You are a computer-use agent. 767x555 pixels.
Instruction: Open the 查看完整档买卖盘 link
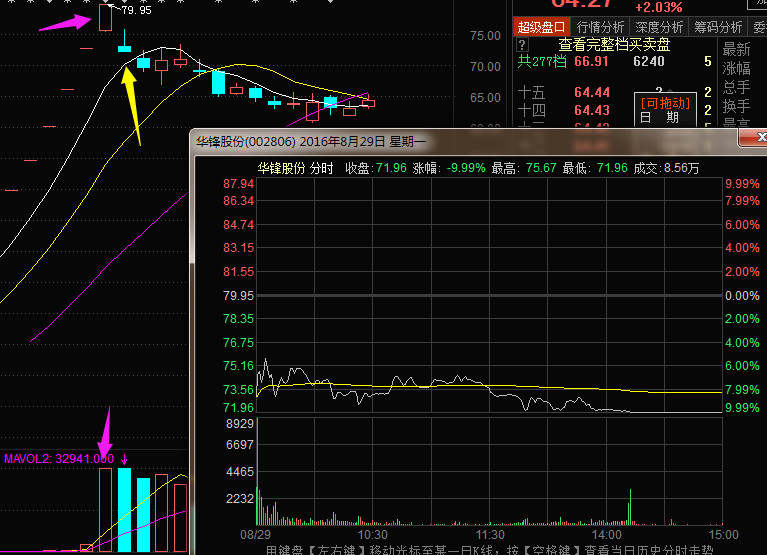(x=614, y=45)
